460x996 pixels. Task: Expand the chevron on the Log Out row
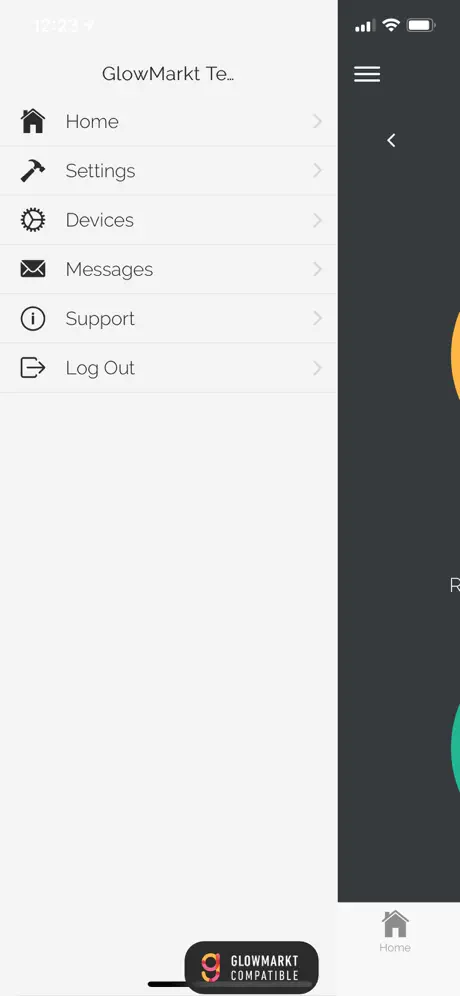point(318,368)
